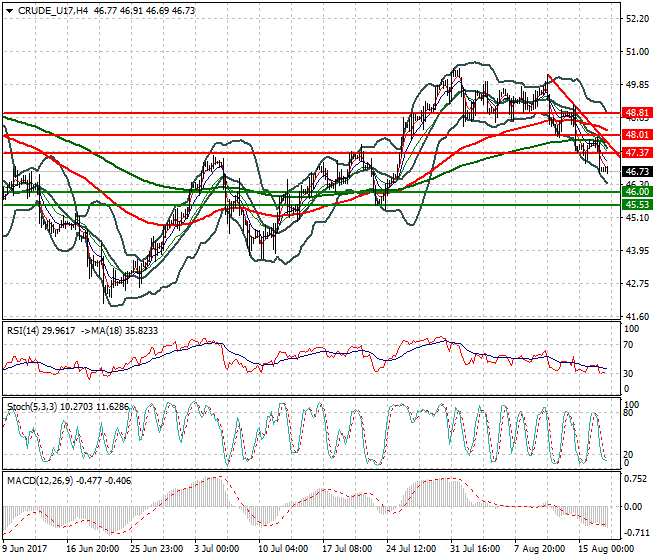
Task: Select the CRUDE_U17,H4 symbol title text
Action: coord(53,11)
